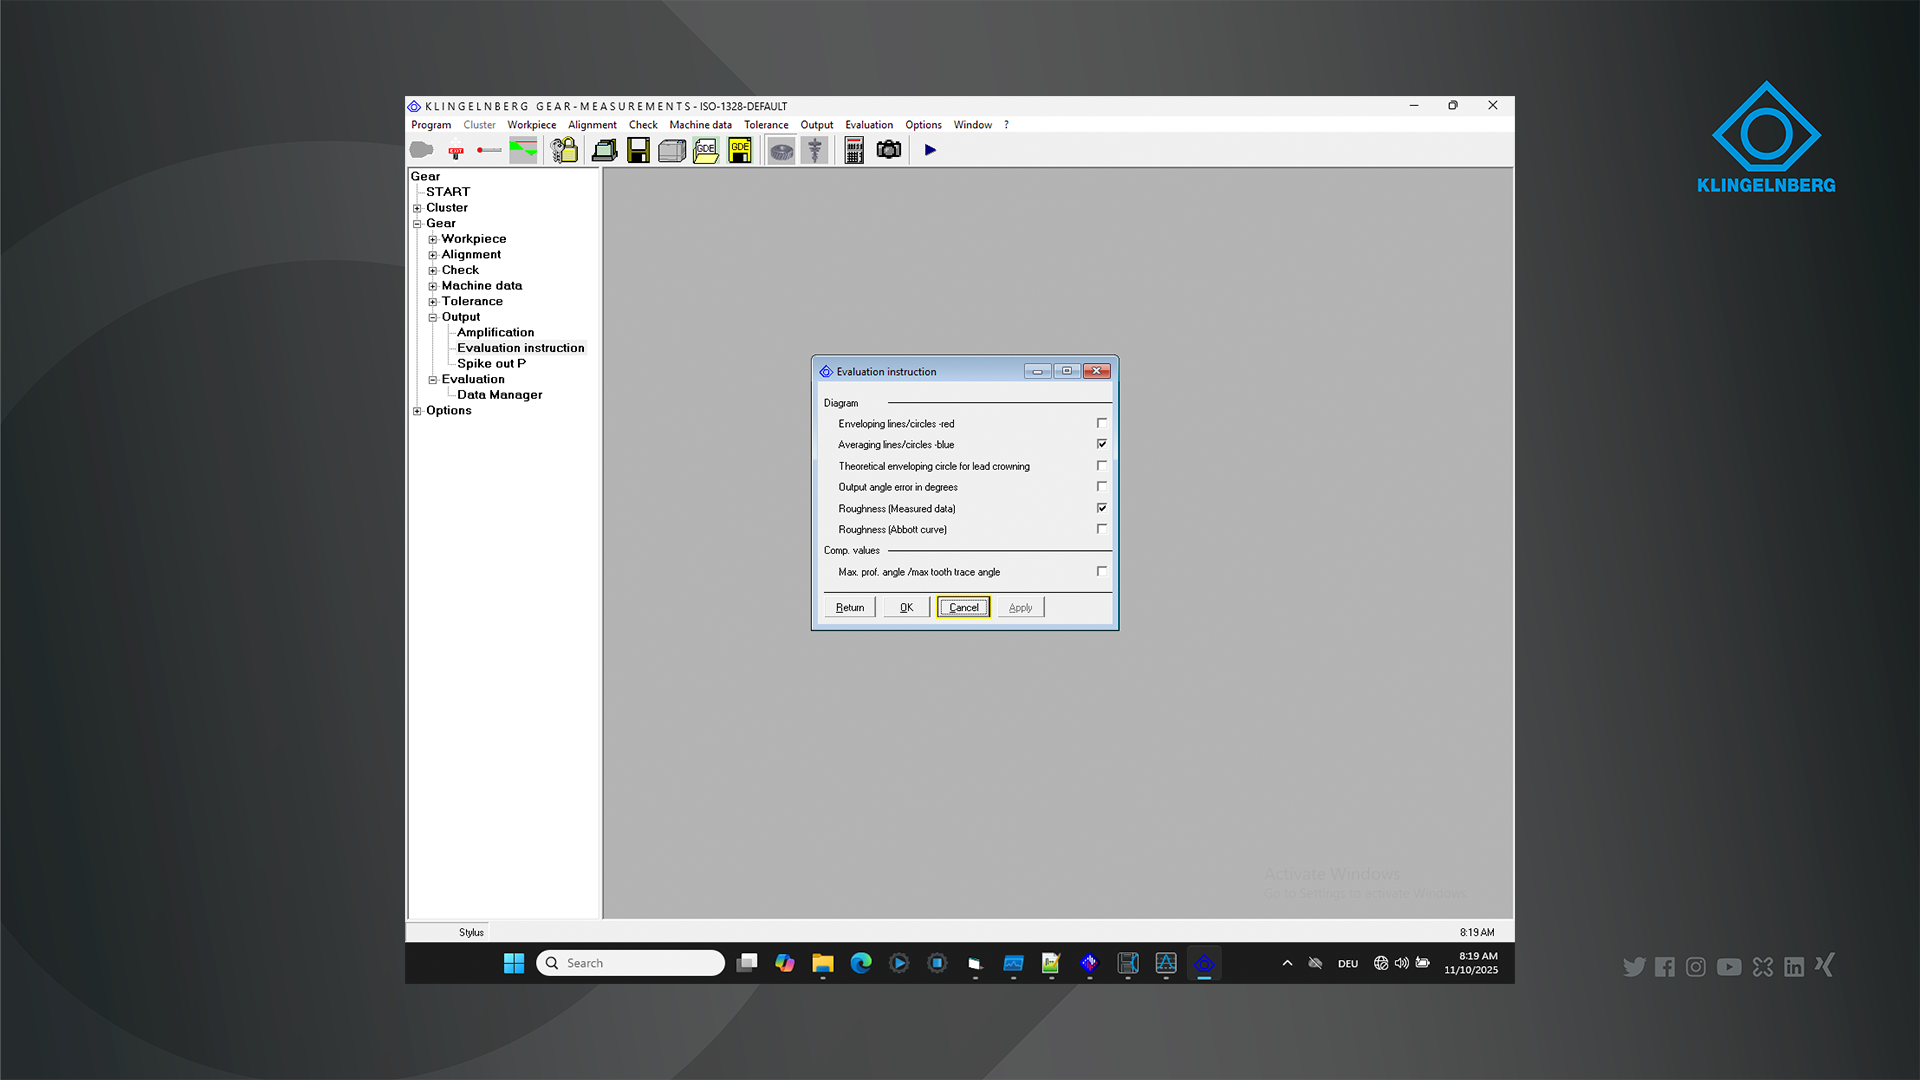The width and height of the screenshot is (1920, 1080).
Task: Open the Machine data menu
Action: pyautogui.click(x=700, y=125)
